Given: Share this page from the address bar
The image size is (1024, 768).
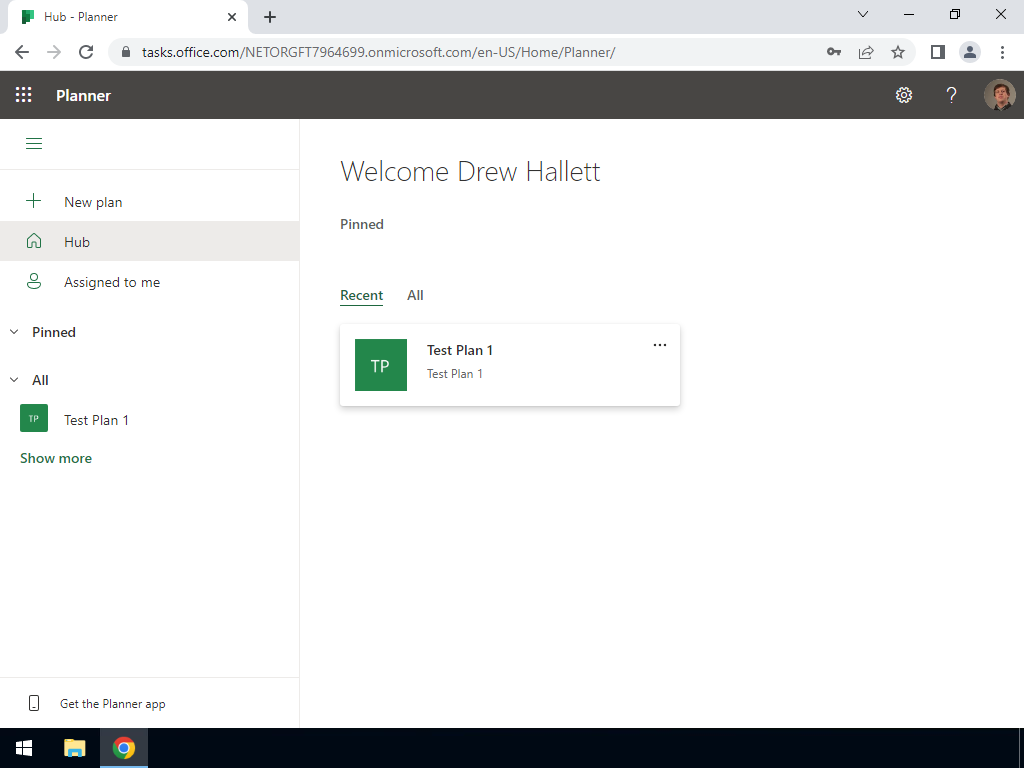Looking at the screenshot, I should coord(866,52).
